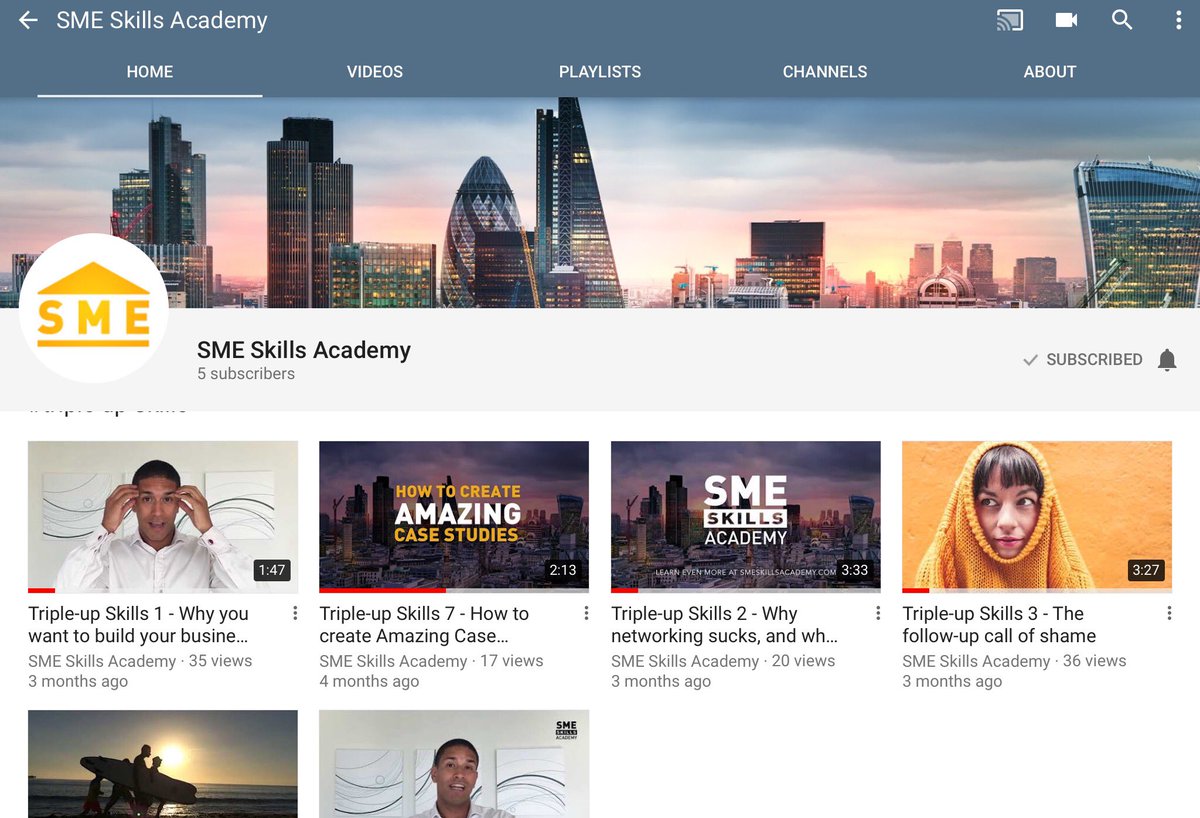The height and width of the screenshot is (818, 1200).
Task: Open the overflow menu in the top bar
Action: [x=1176, y=20]
